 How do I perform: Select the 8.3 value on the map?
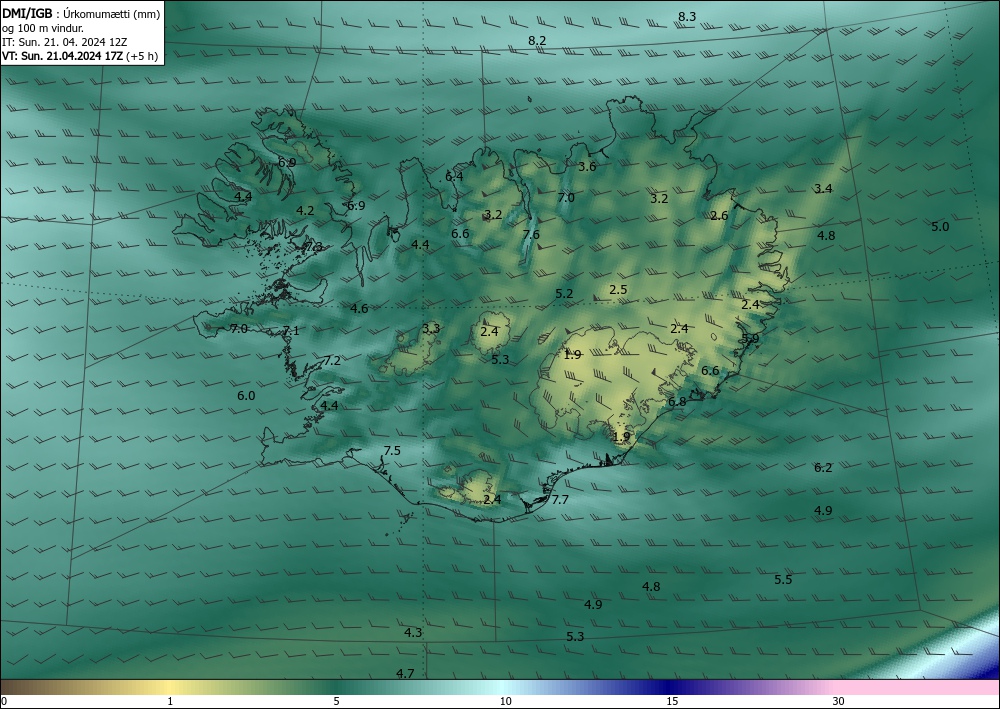point(687,17)
